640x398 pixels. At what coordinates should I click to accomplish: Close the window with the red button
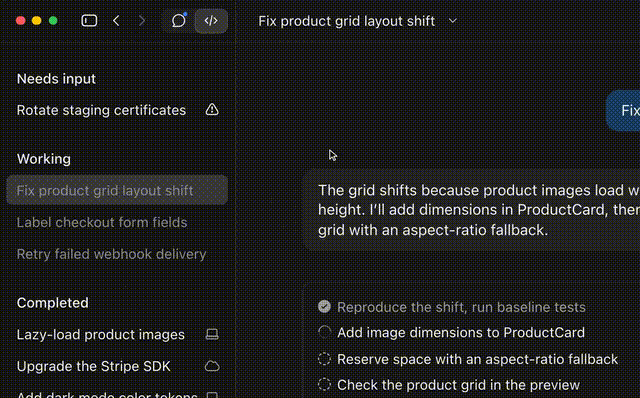pyautogui.click(x=20, y=21)
